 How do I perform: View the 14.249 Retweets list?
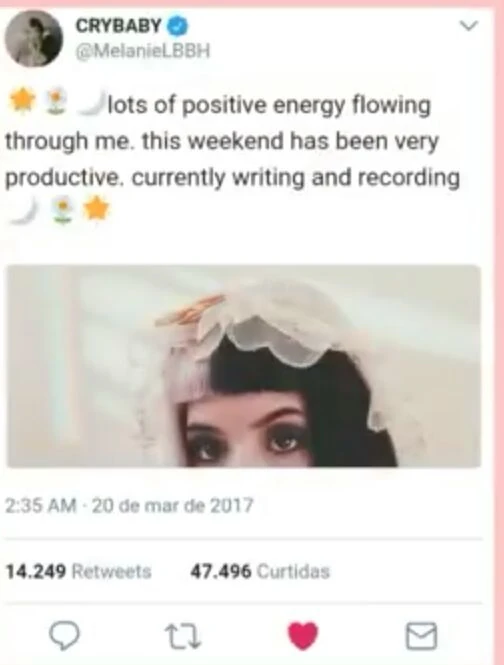78,571
